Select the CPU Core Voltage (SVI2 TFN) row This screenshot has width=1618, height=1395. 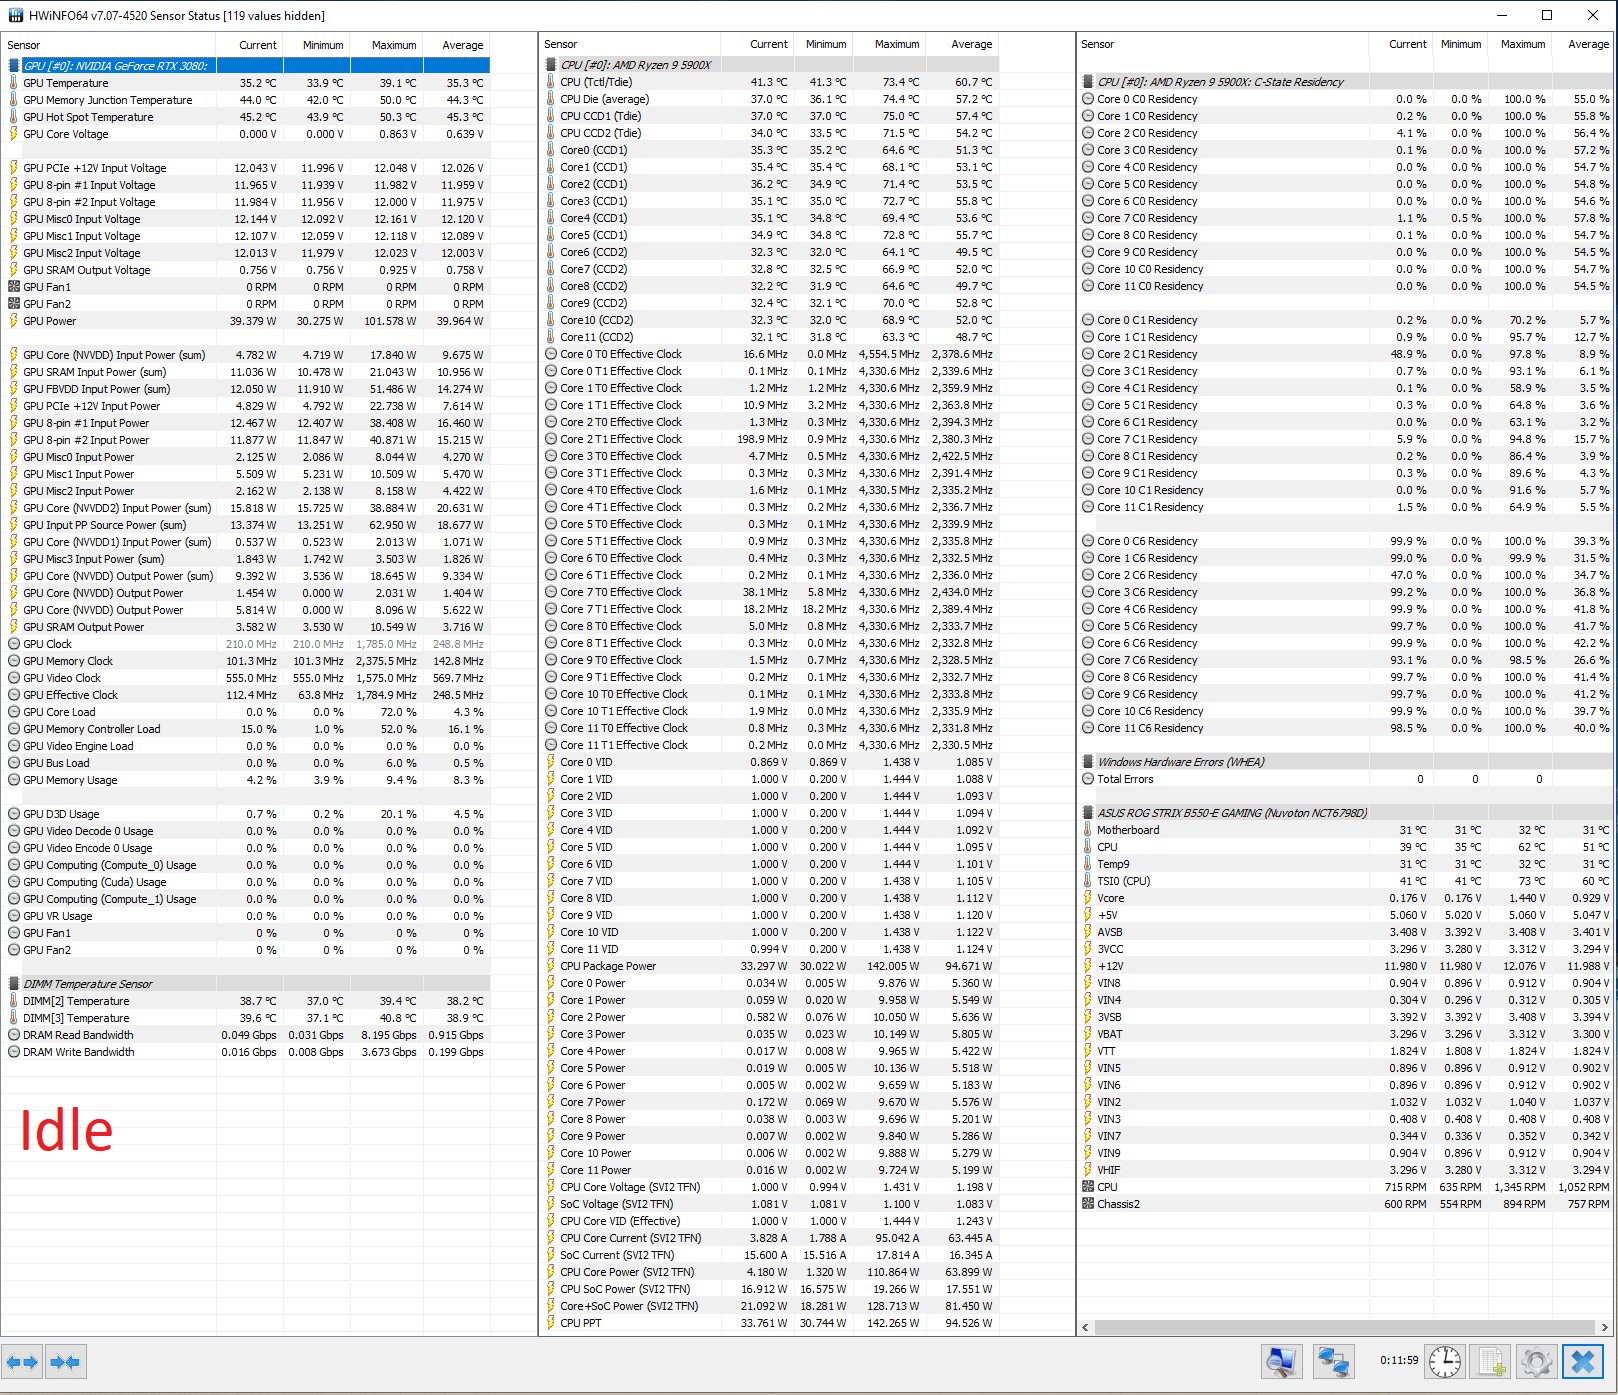point(770,1187)
